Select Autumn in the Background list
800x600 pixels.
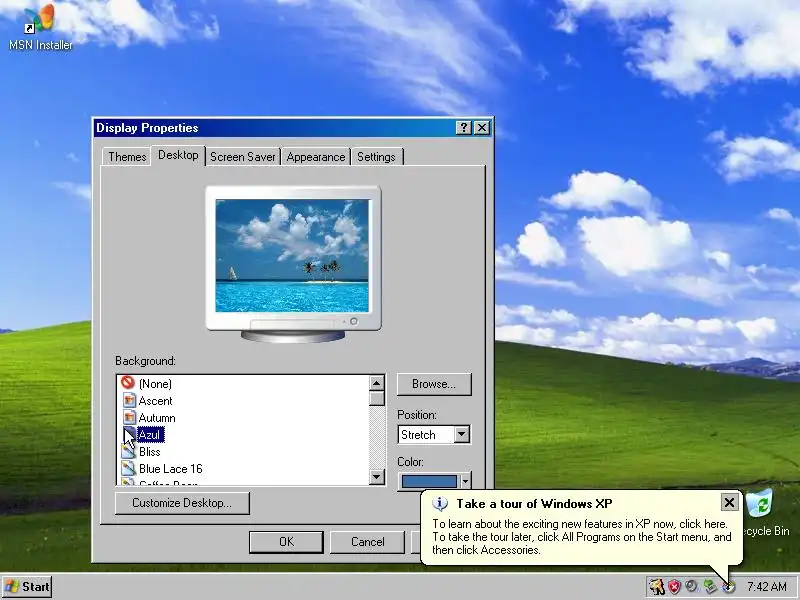point(157,418)
